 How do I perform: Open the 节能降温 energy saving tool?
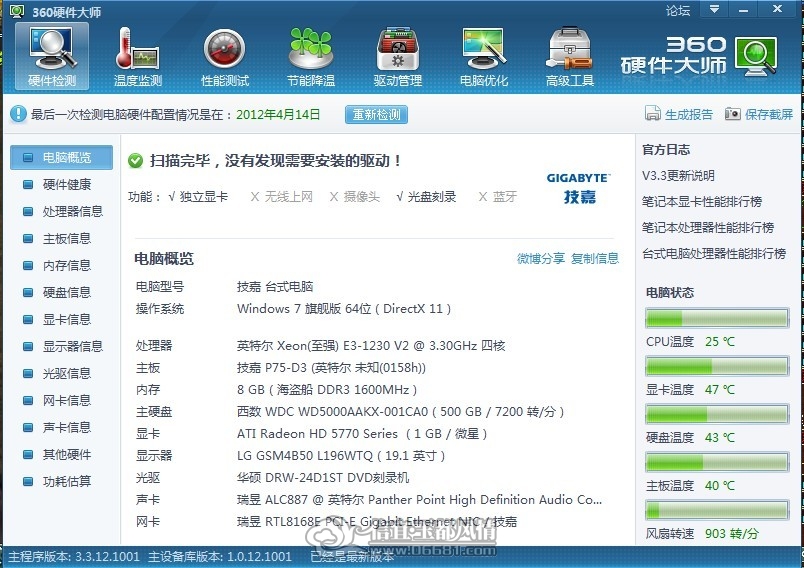[x=311, y=56]
